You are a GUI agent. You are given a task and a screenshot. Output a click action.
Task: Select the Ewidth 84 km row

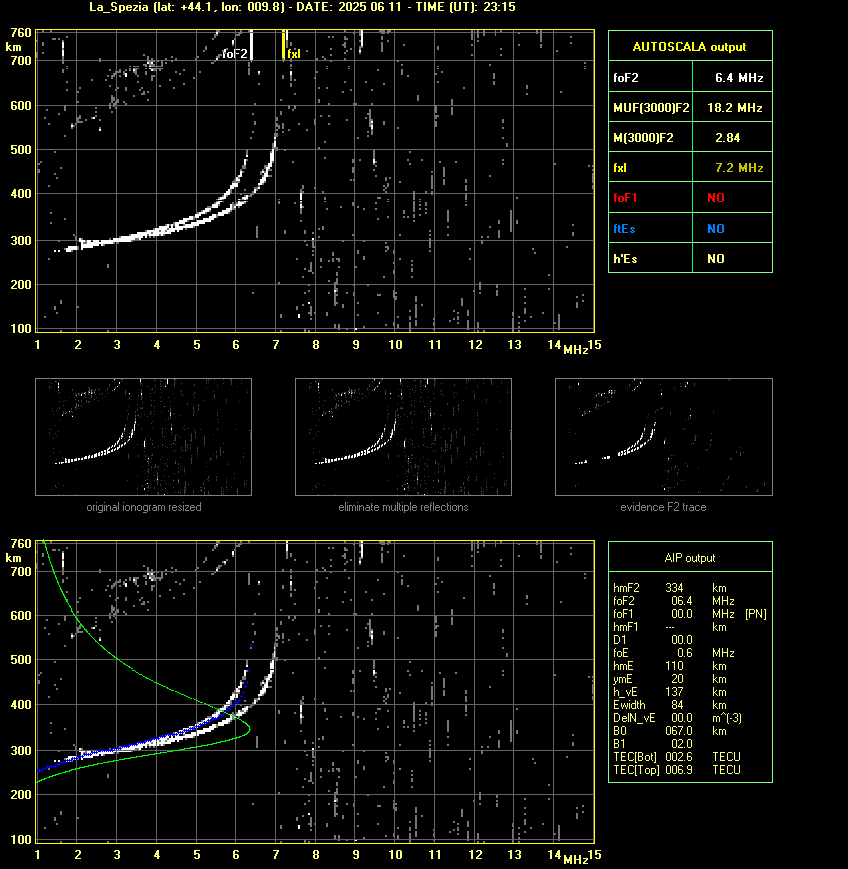pyautogui.click(x=670, y=705)
